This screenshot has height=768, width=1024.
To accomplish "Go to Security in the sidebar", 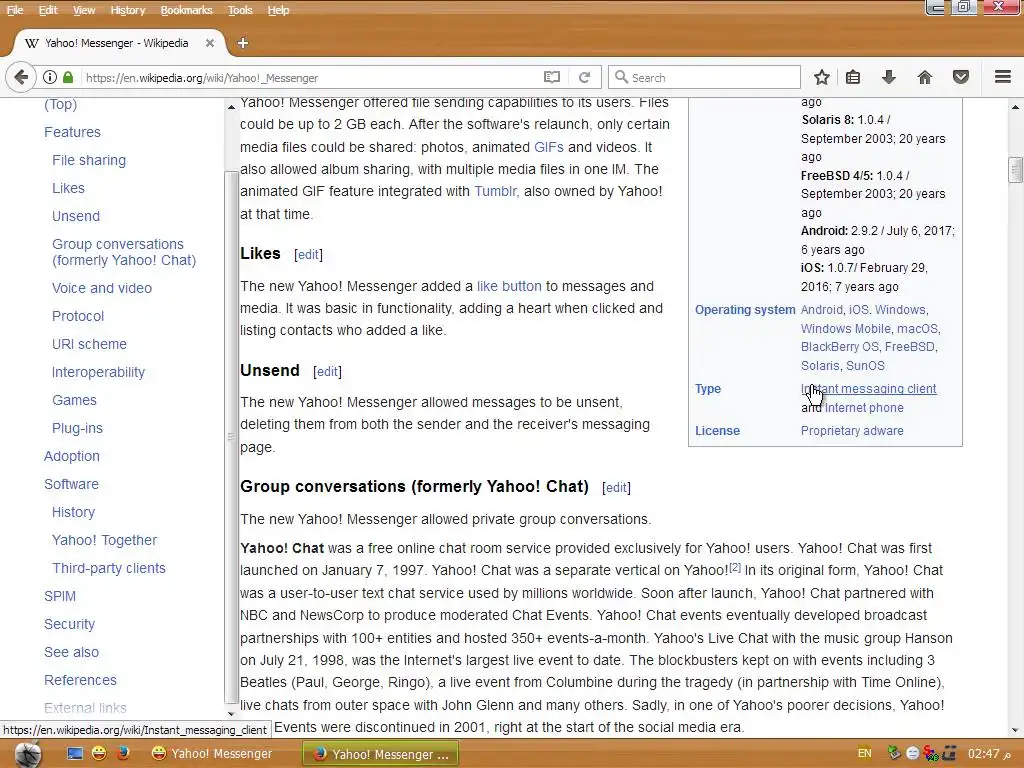I will 69,624.
